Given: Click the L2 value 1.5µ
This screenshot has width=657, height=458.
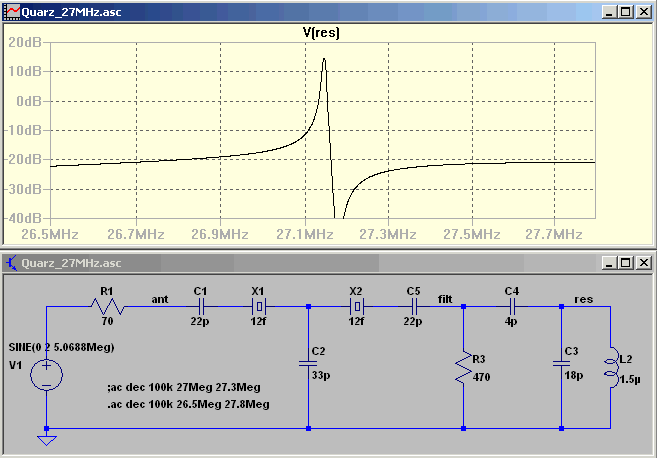Looking at the screenshot, I should (630, 380).
